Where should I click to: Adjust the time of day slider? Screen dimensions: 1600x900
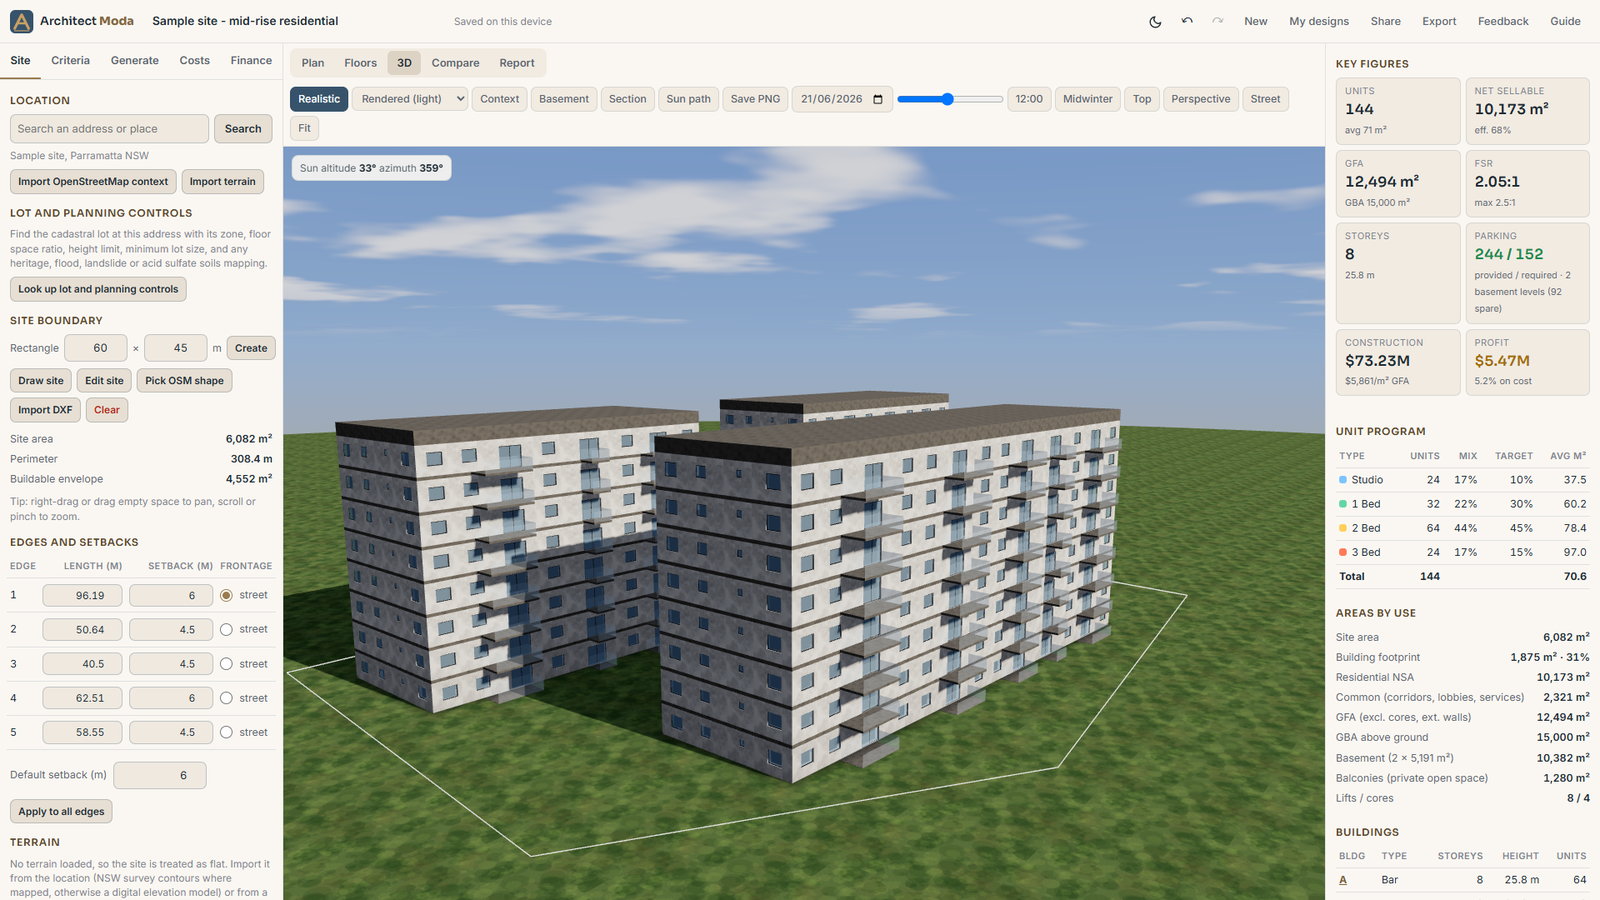click(x=950, y=99)
